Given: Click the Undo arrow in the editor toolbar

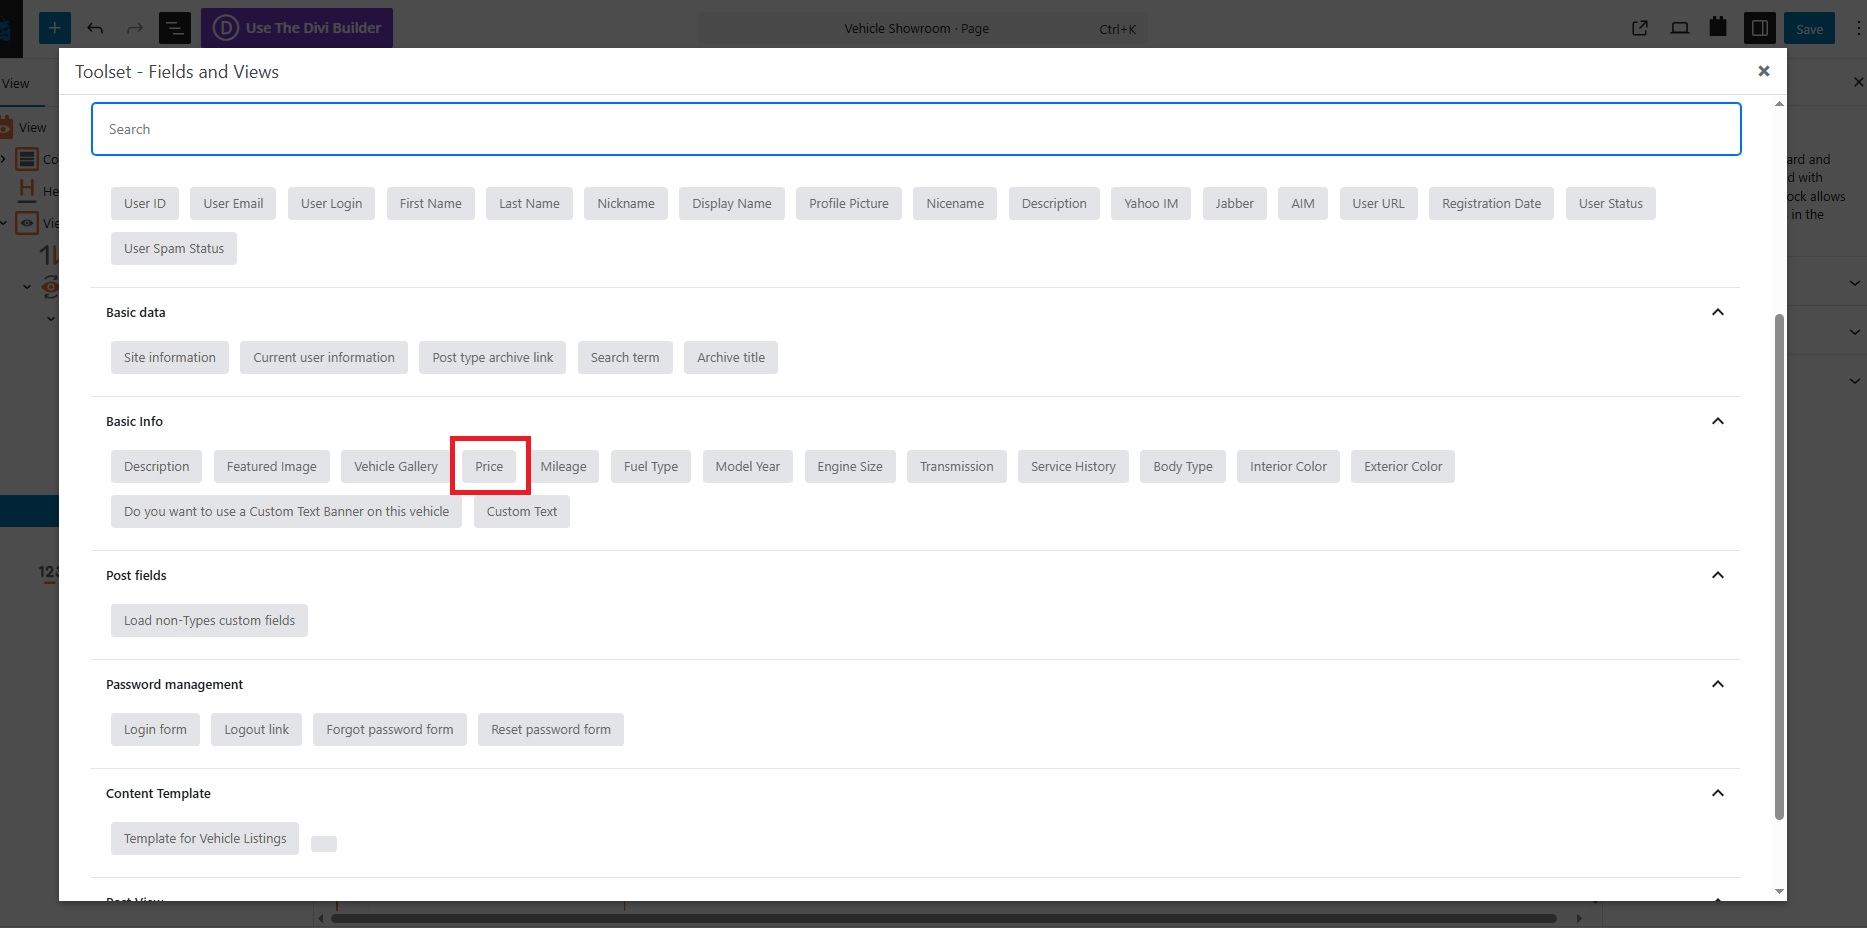Looking at the screenshot, I should coord(95,28).
